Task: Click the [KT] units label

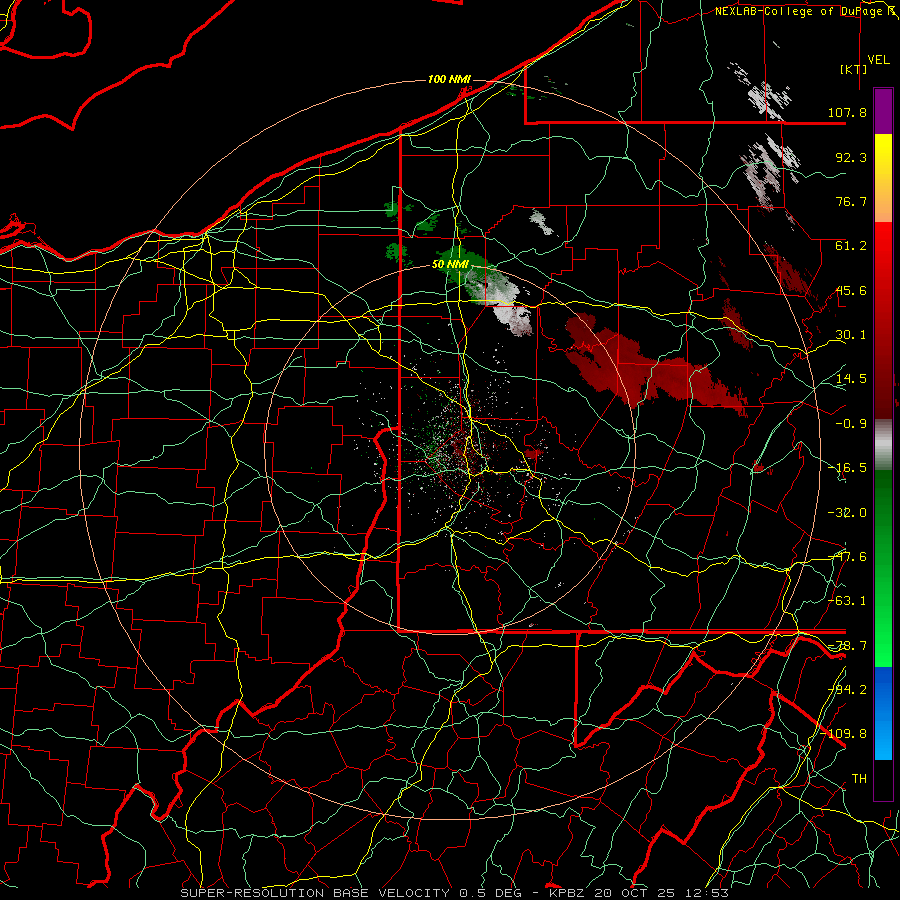Action: (854, 69)
